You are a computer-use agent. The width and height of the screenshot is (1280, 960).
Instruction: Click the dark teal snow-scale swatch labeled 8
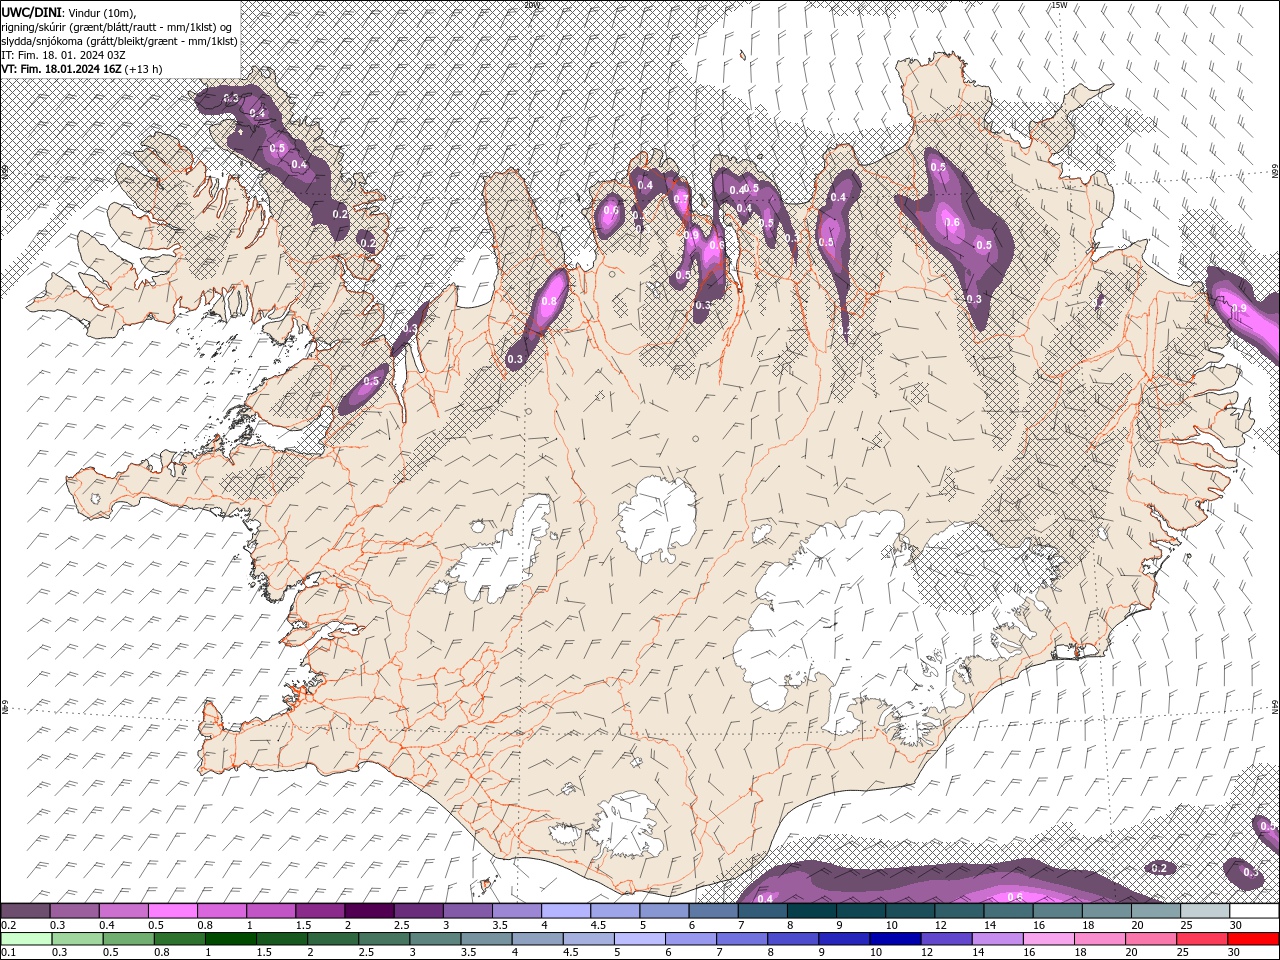(x=811, y=911)
